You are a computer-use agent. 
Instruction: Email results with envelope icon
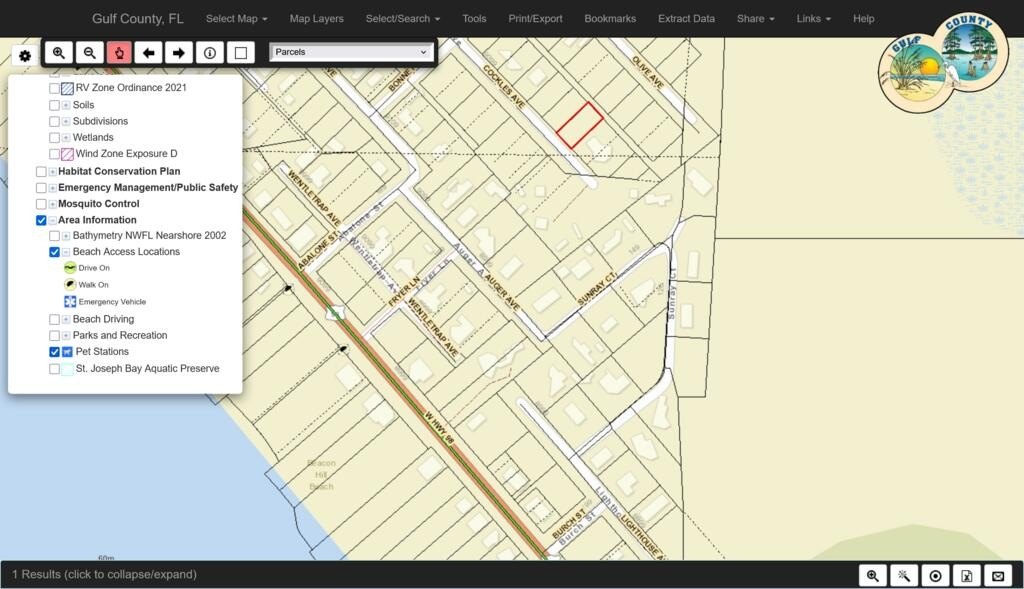click(x=998, y=575)
